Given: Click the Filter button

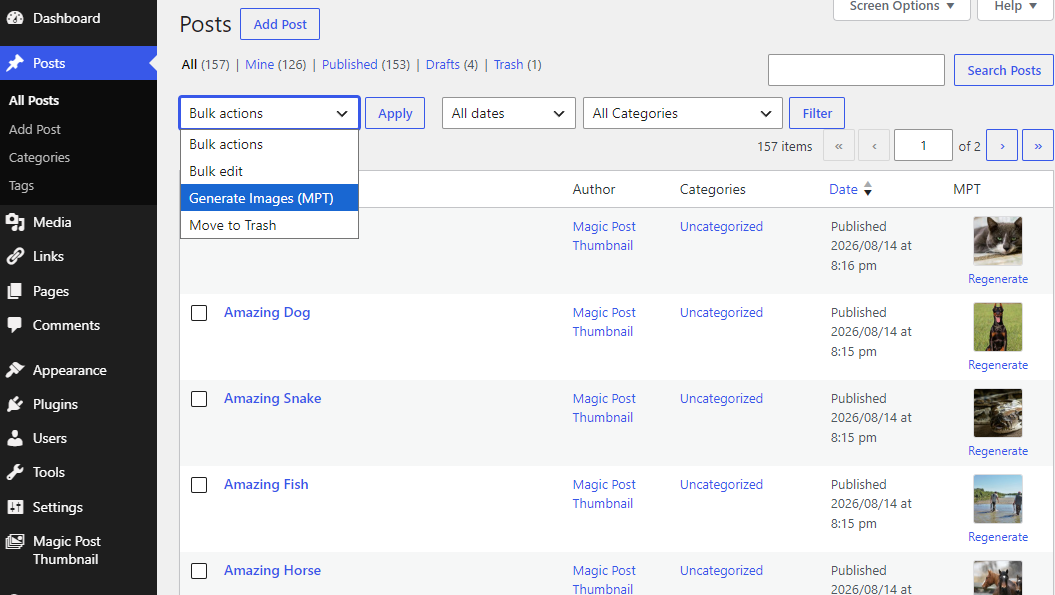Looking at the screenshot, I should tap(817, 113).
